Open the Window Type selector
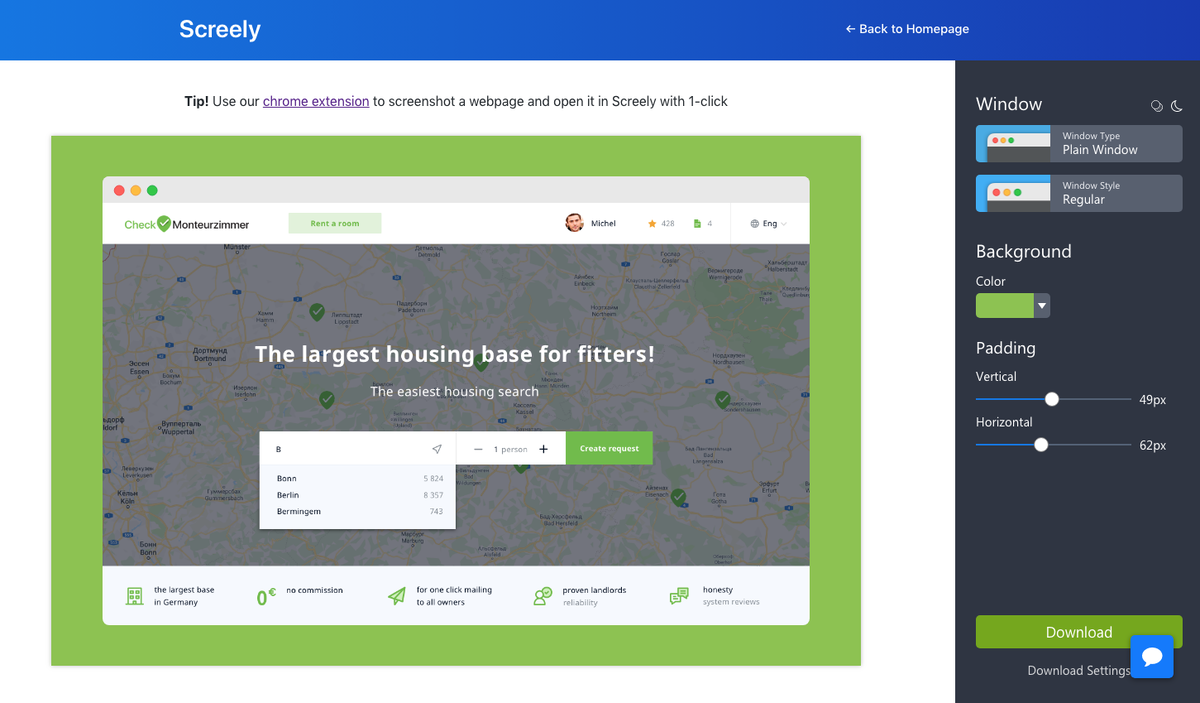Viewport: 1200px width, 703px height. tap(1079, 143)
